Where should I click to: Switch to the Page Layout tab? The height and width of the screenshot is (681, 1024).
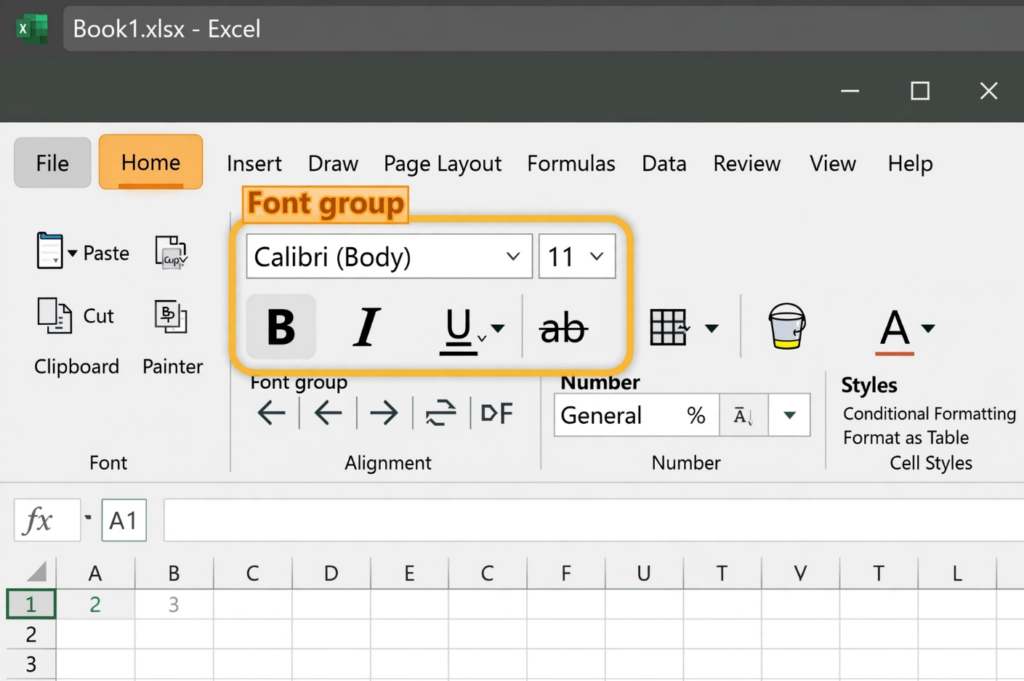pyautogui.click(x=443, y=164)
